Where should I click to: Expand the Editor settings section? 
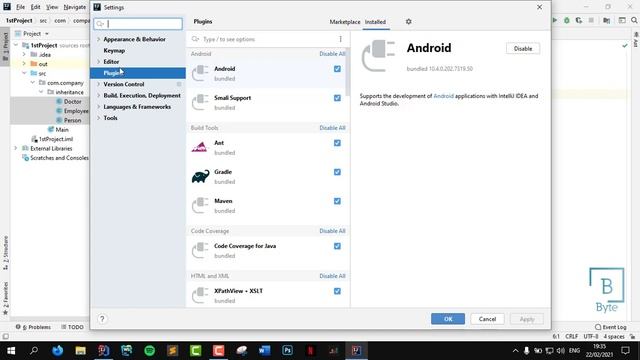click(x=98, y=62)
